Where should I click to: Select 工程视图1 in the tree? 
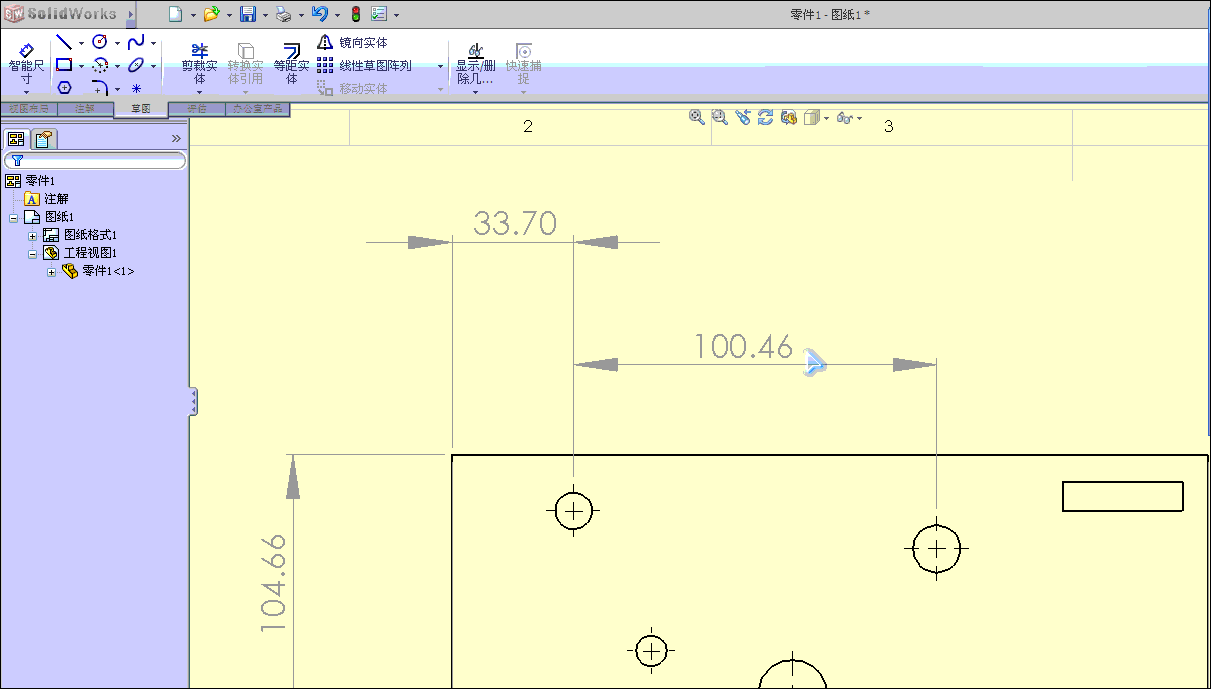tap(90, 253)
